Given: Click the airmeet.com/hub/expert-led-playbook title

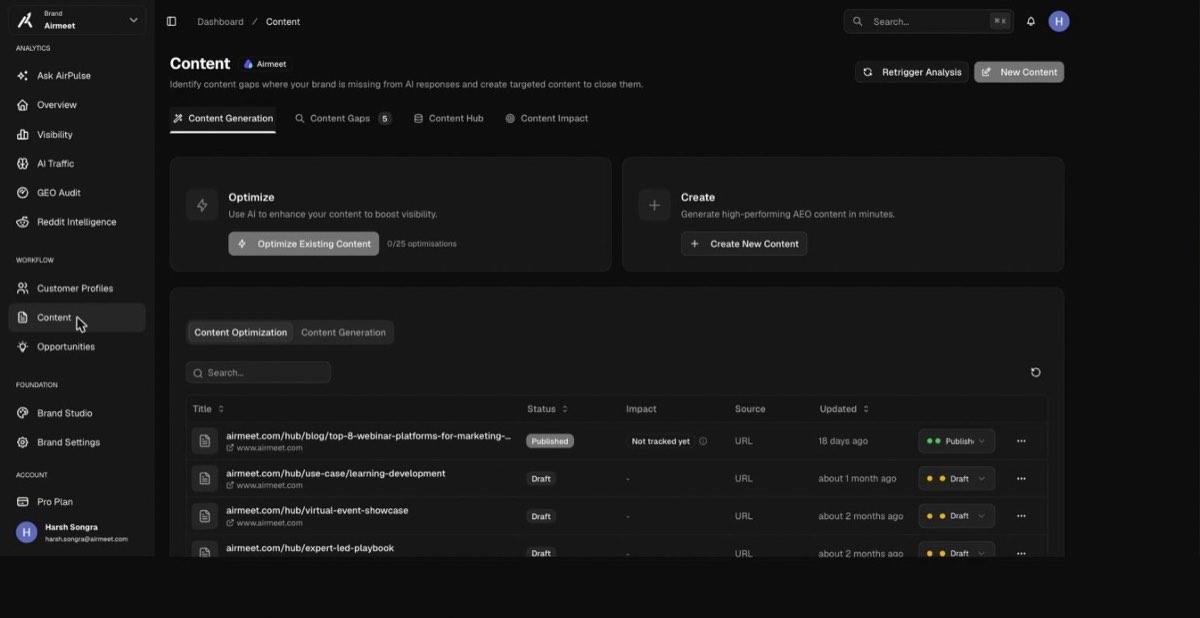Looking at the screenshot, I should (x=310, y=548).
